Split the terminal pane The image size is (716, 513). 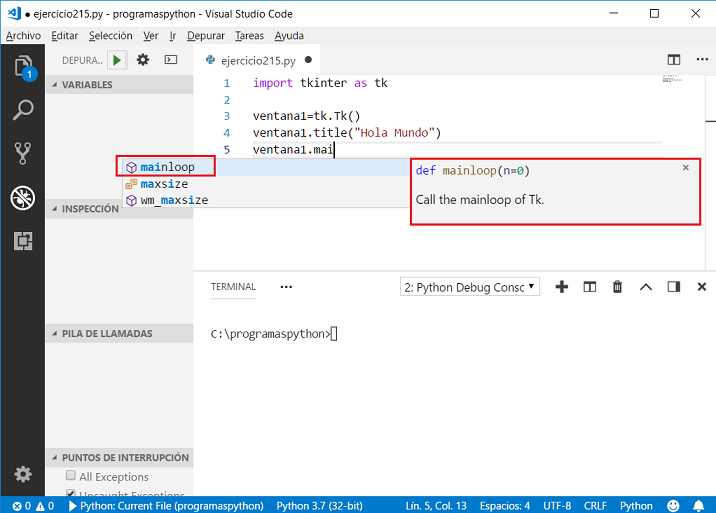click(590, 287)
